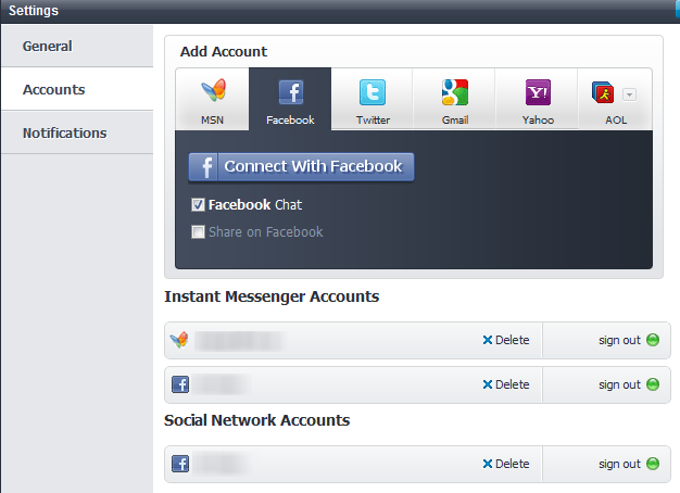Sign out of the MSN messenger account
This screenshot has width=680, height=493.
pyautogui.click(x=619, y=340)
